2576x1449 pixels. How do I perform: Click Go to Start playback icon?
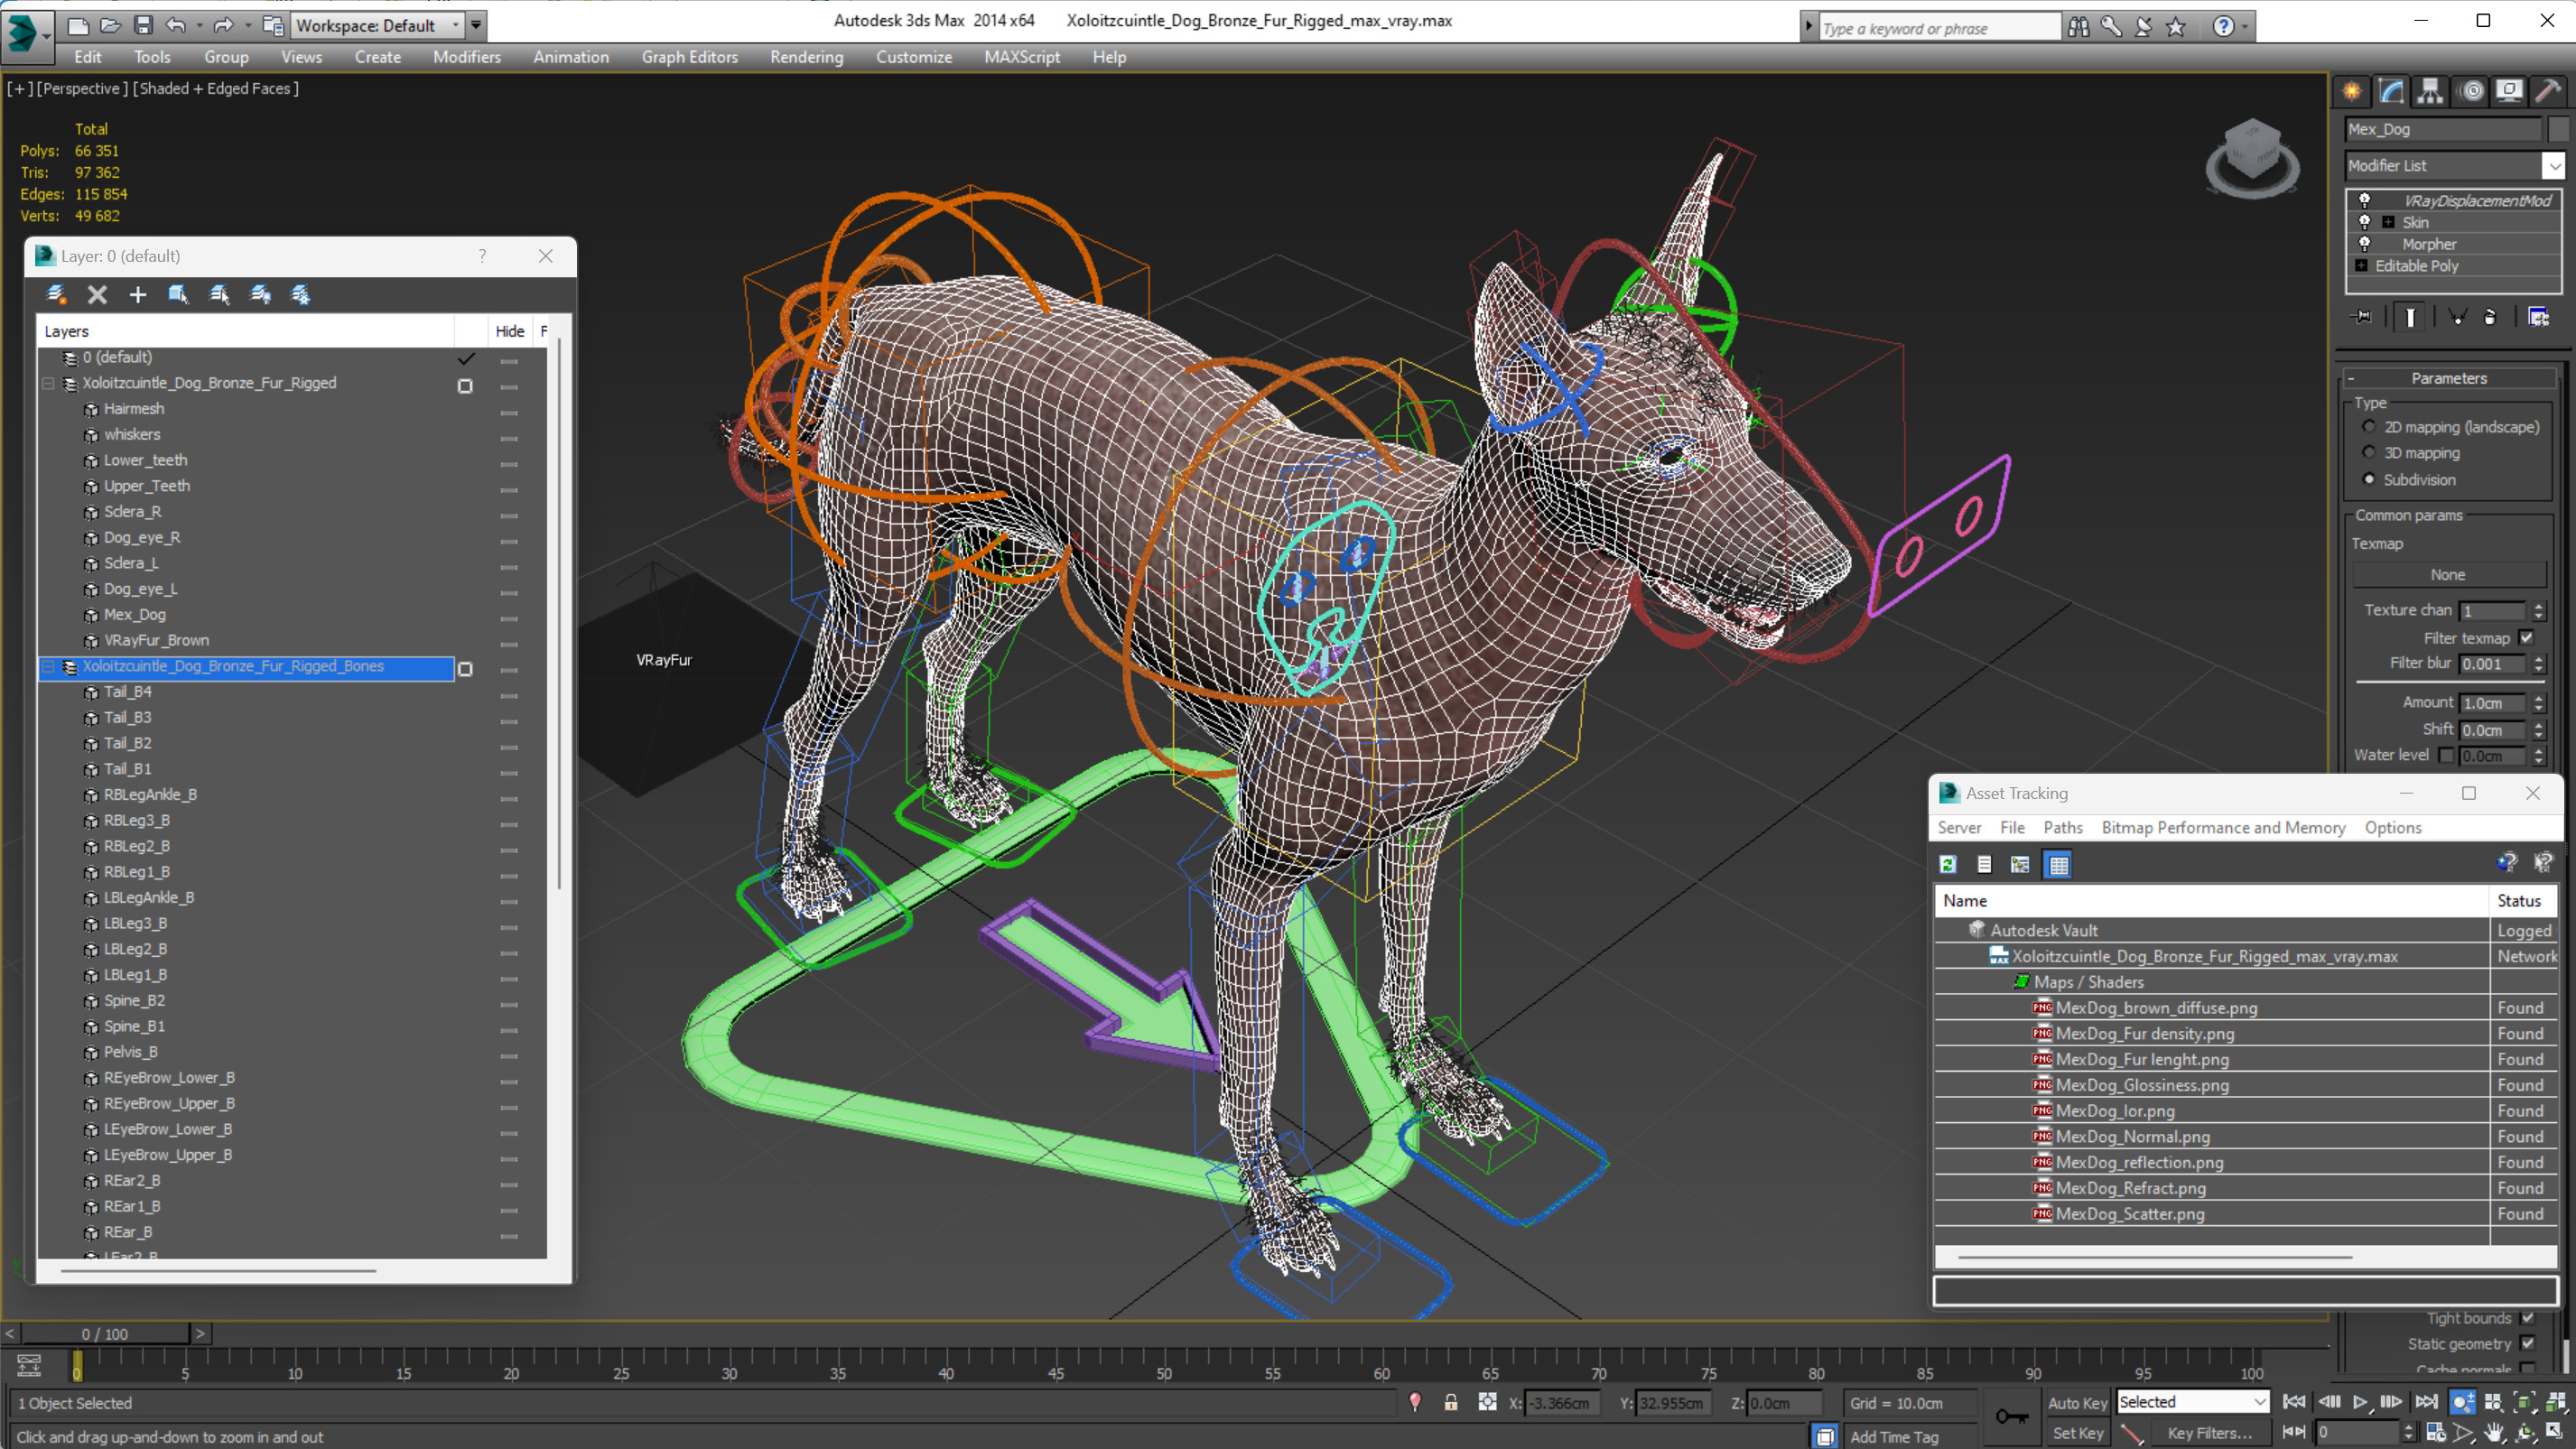click(2294, 1402)
